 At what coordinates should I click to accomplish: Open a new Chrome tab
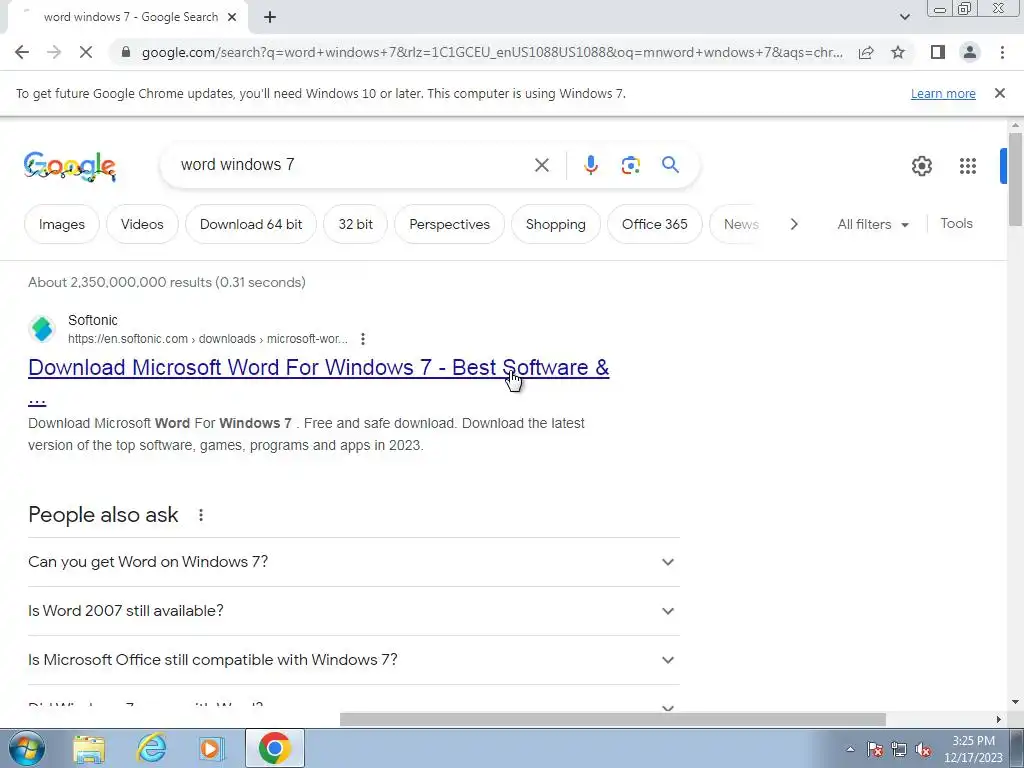click(270, 18)
